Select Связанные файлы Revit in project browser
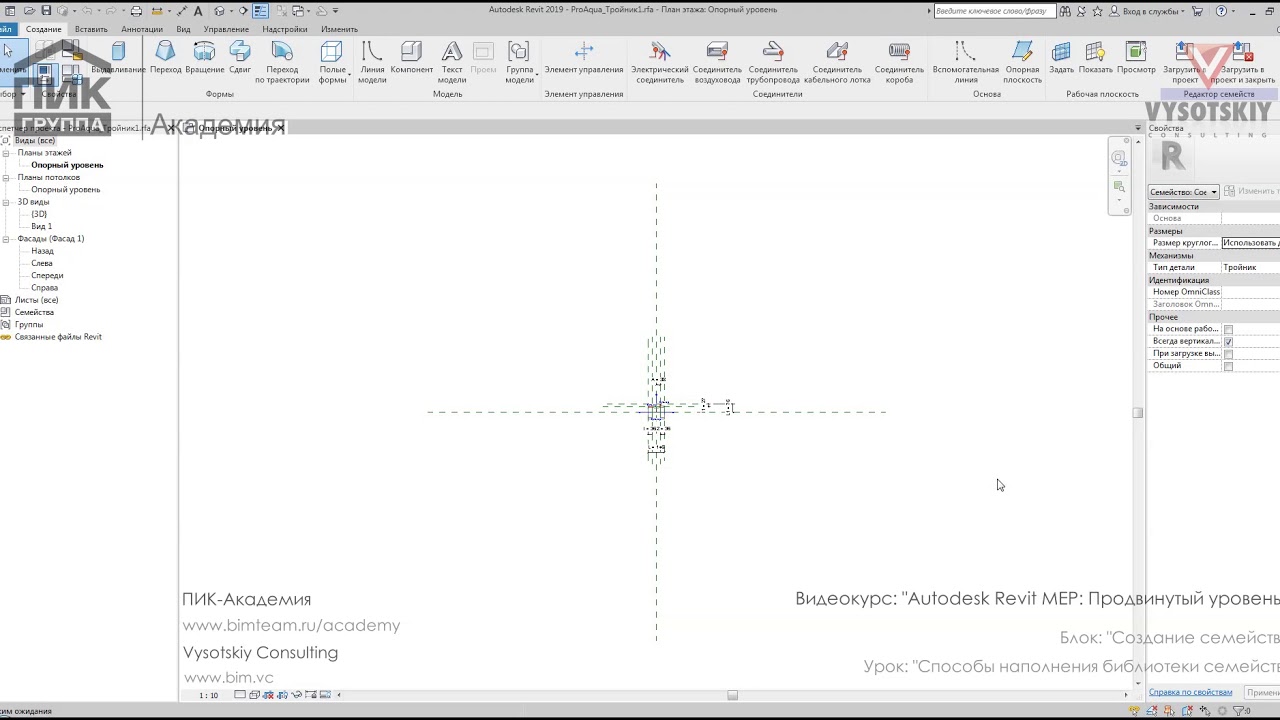 [x=58, y=337]
